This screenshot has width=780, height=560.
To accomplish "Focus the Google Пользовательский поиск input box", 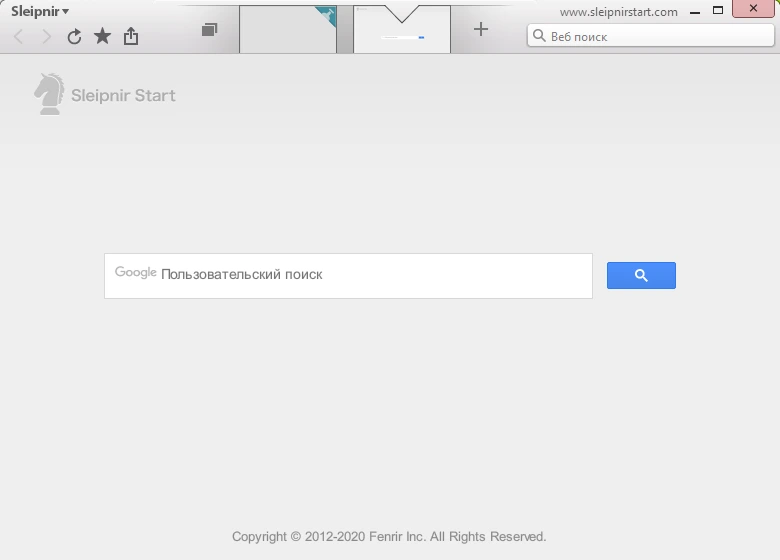I will 348,276.
